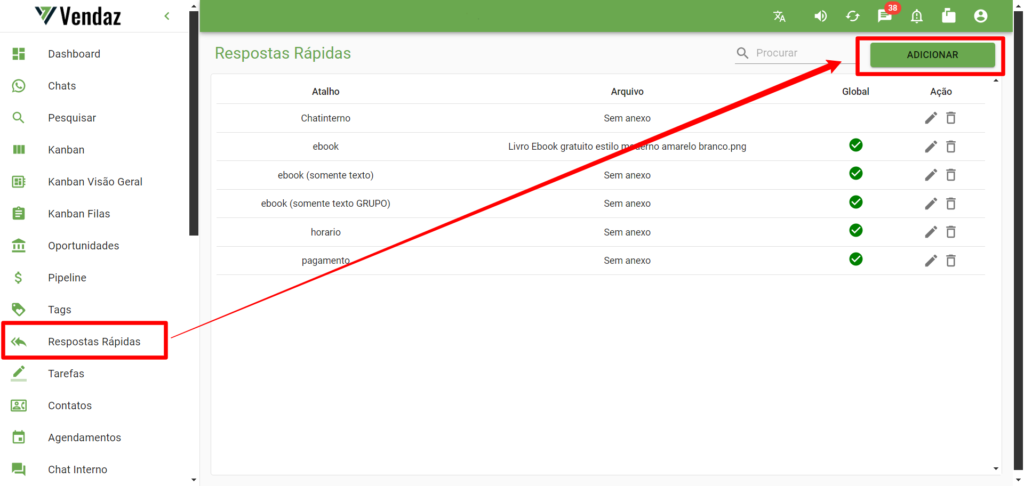Click the Procurar search field
The height and width of the screenshot is (486, 1024).
790,53
